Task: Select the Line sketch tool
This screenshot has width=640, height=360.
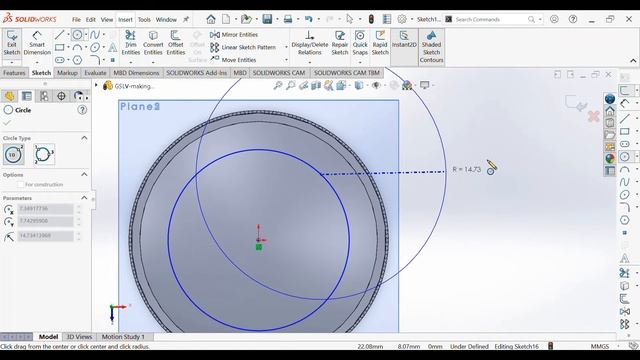Action: click(60, 35)
